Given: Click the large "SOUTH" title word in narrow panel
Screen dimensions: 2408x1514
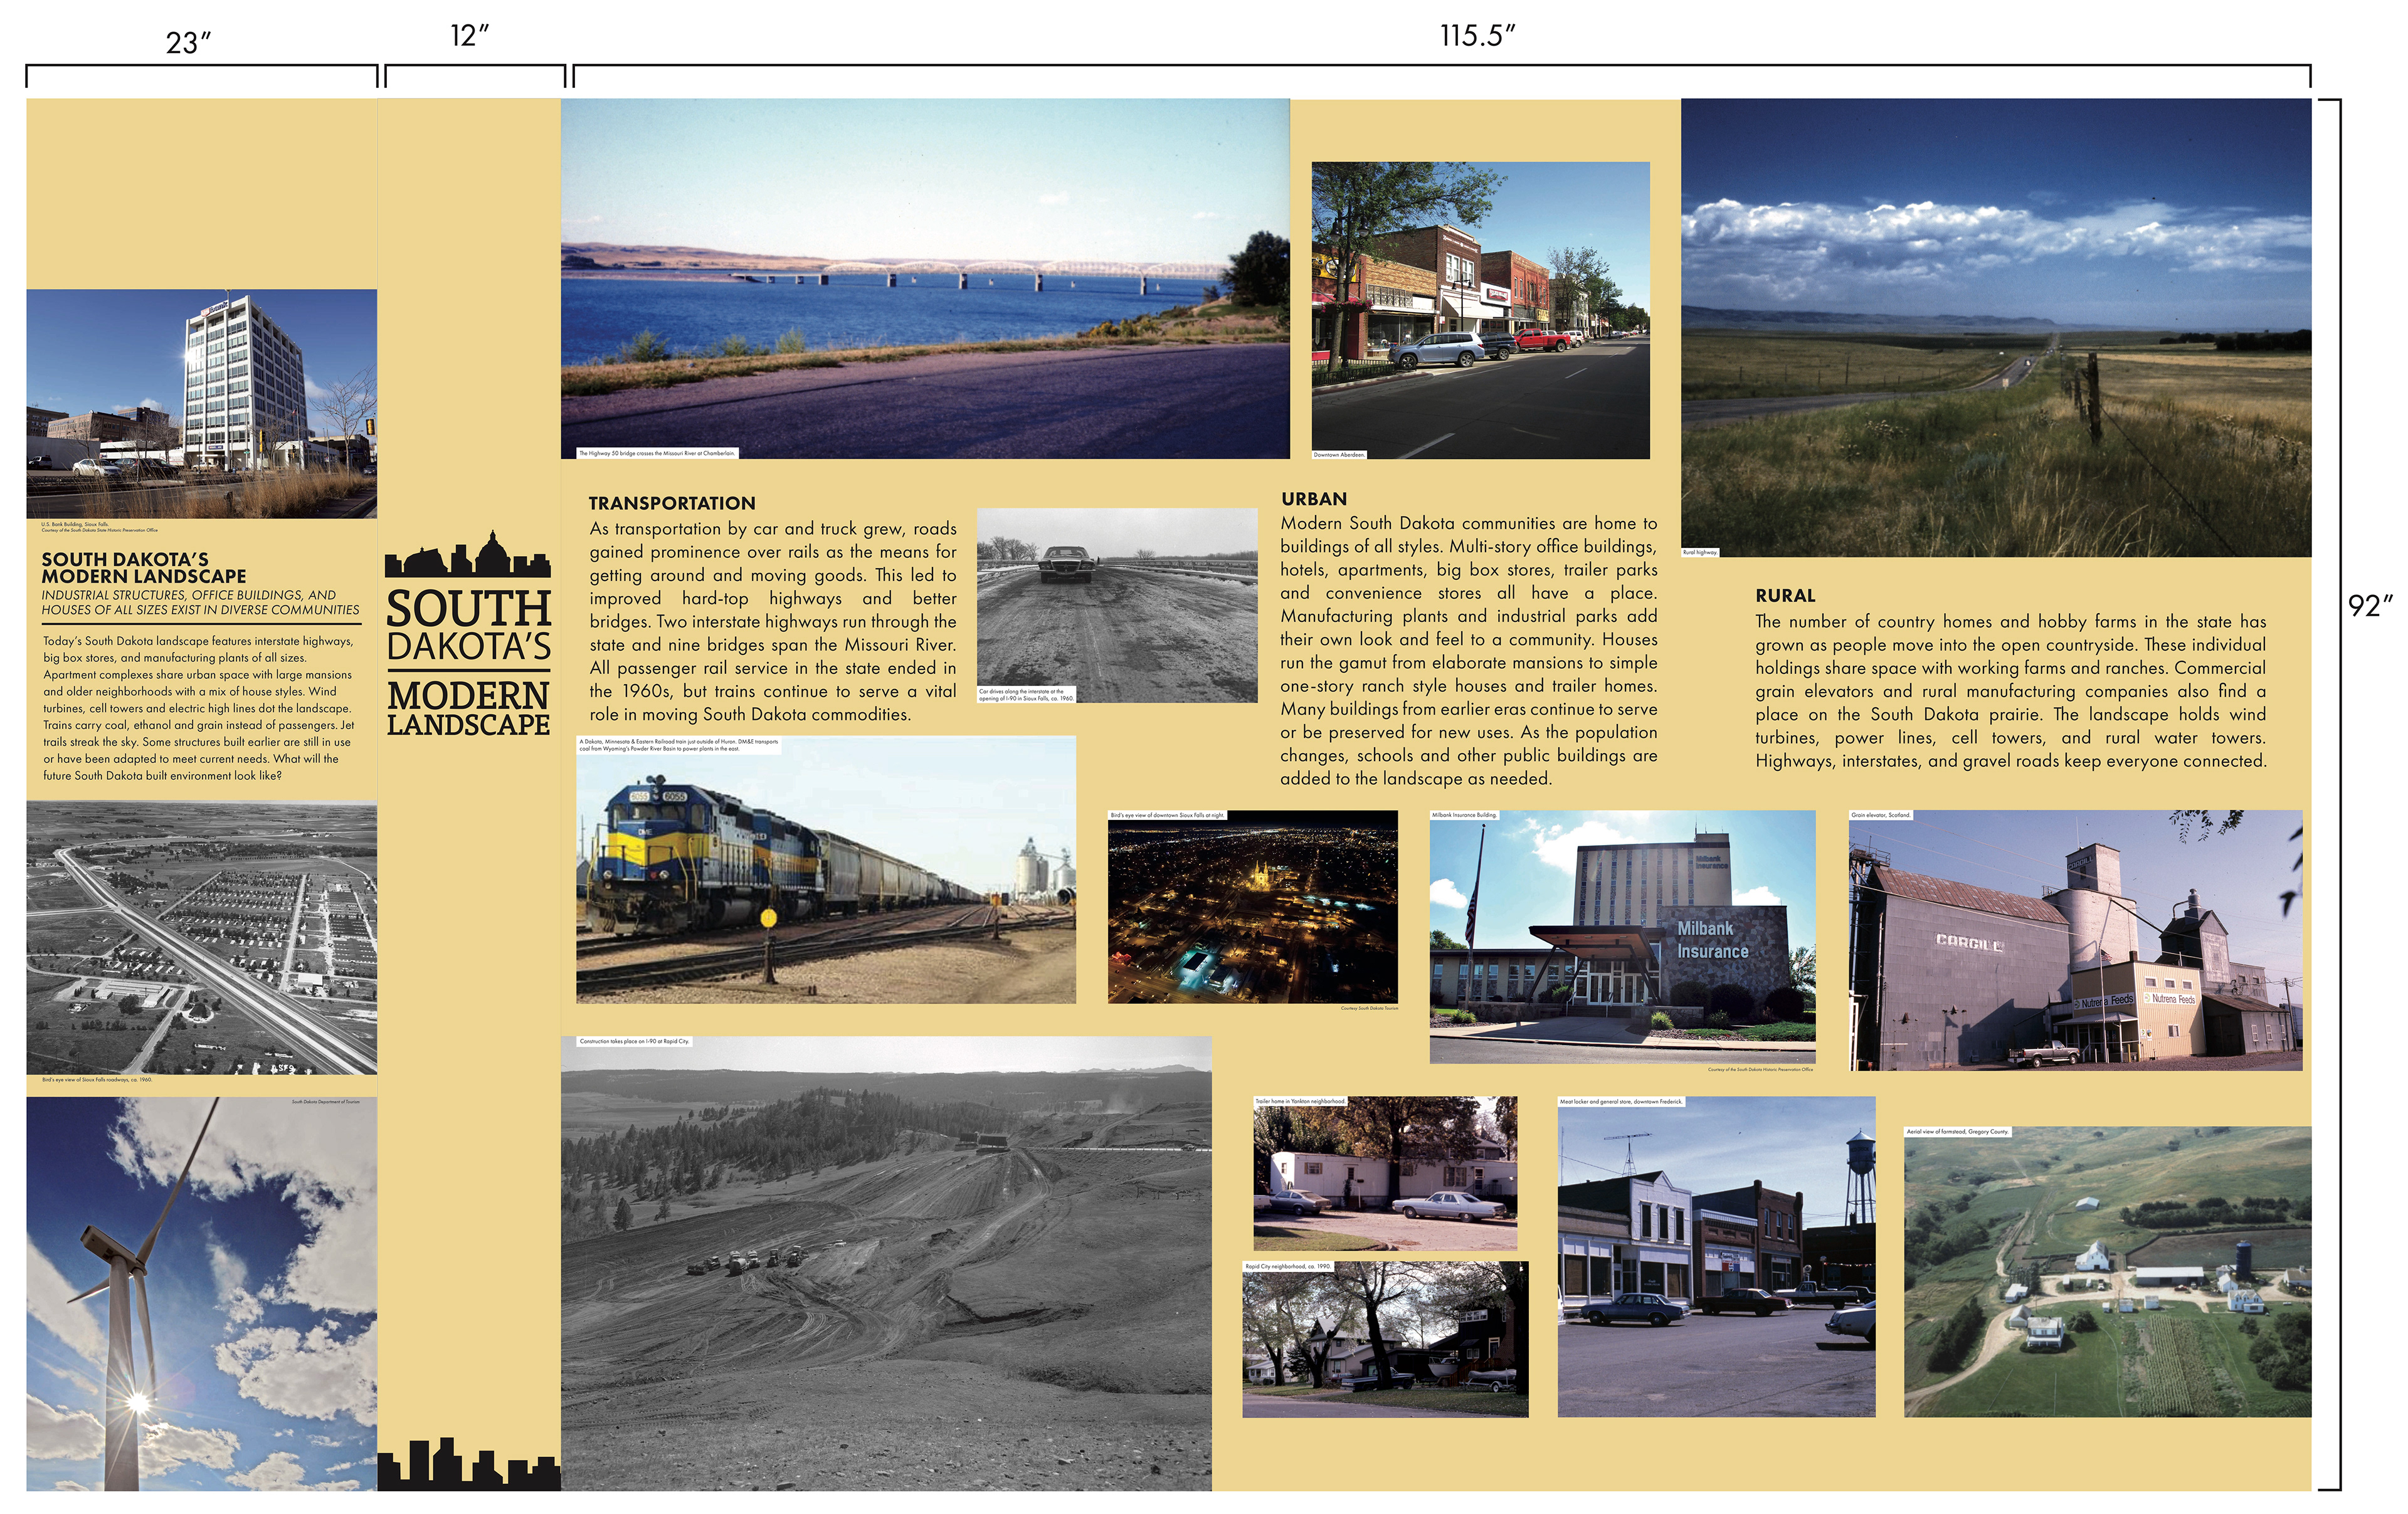Looking at the screenshot, I should (x=468, y=608).
